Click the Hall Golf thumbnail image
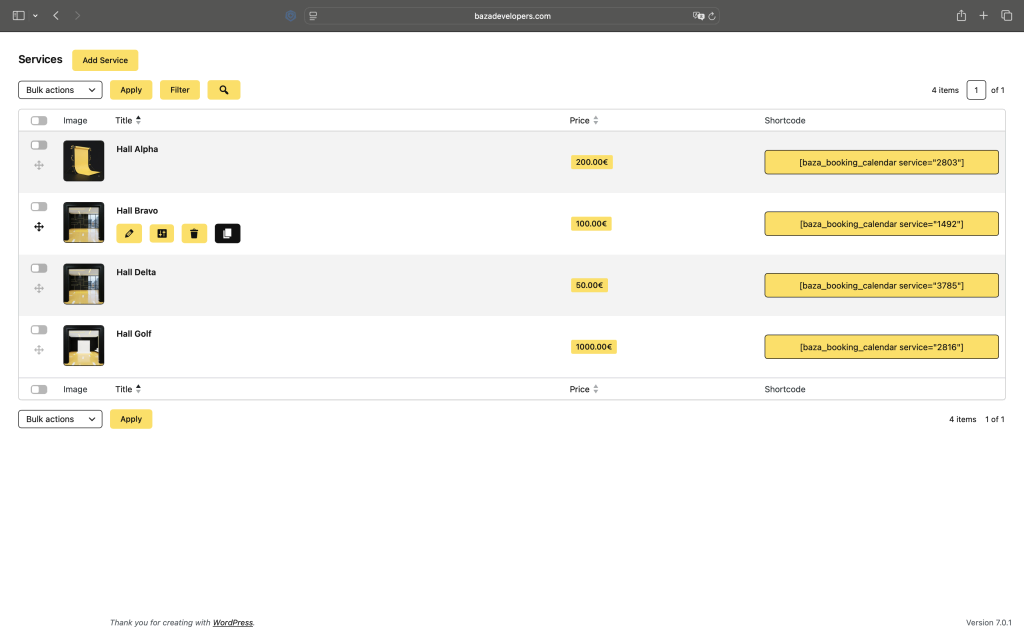This screenshot has height=640, width=1024. (84, 345)
